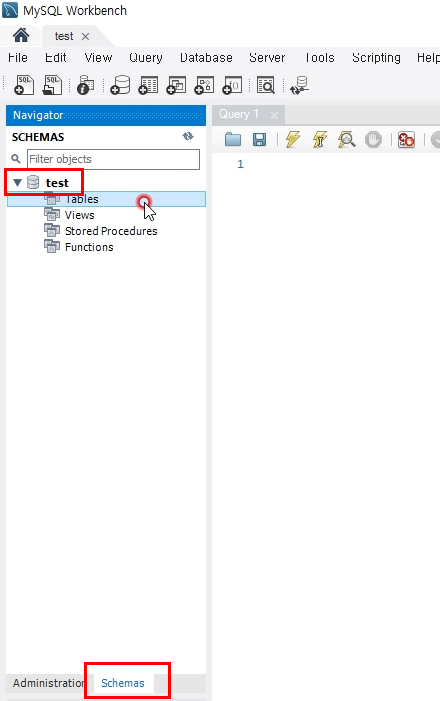Create a new stored procedure icon
This screenshot has width=440, height=701.
(204, 85)
